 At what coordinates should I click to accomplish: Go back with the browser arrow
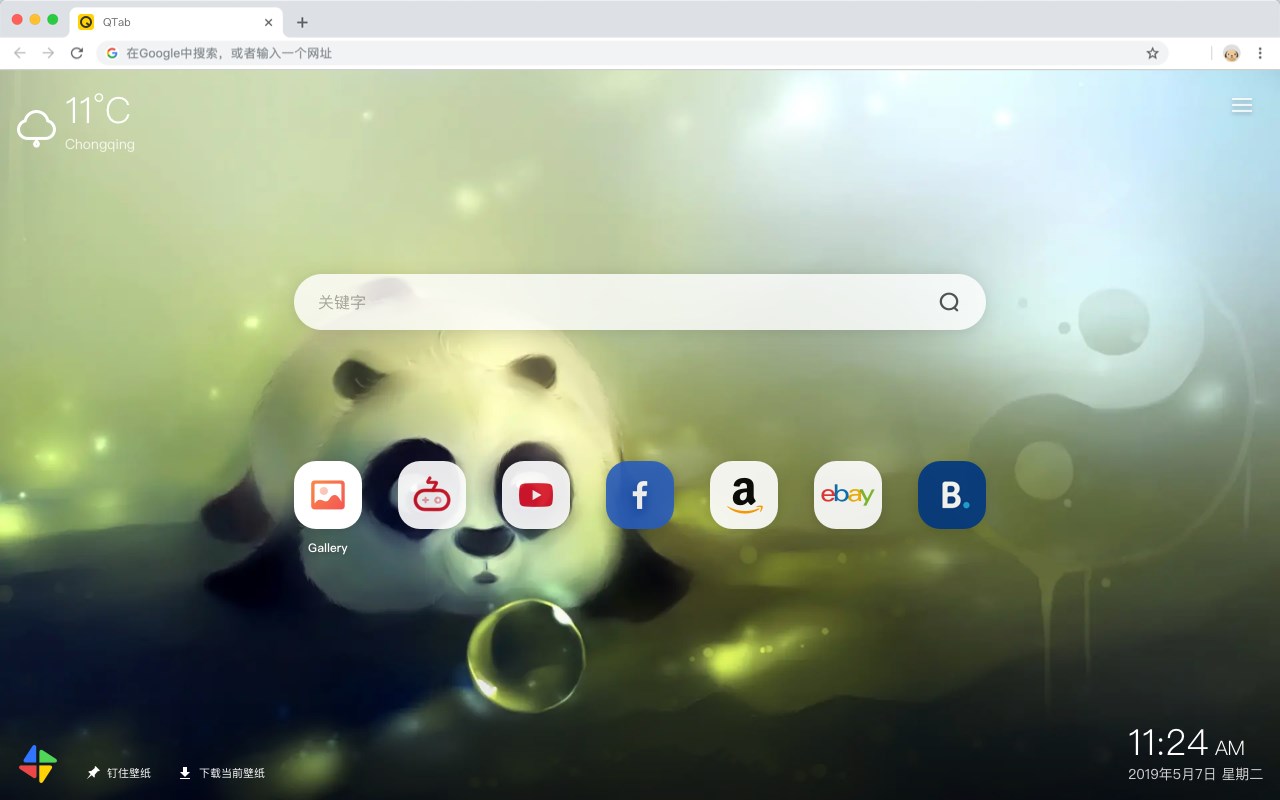click(20, 53)
